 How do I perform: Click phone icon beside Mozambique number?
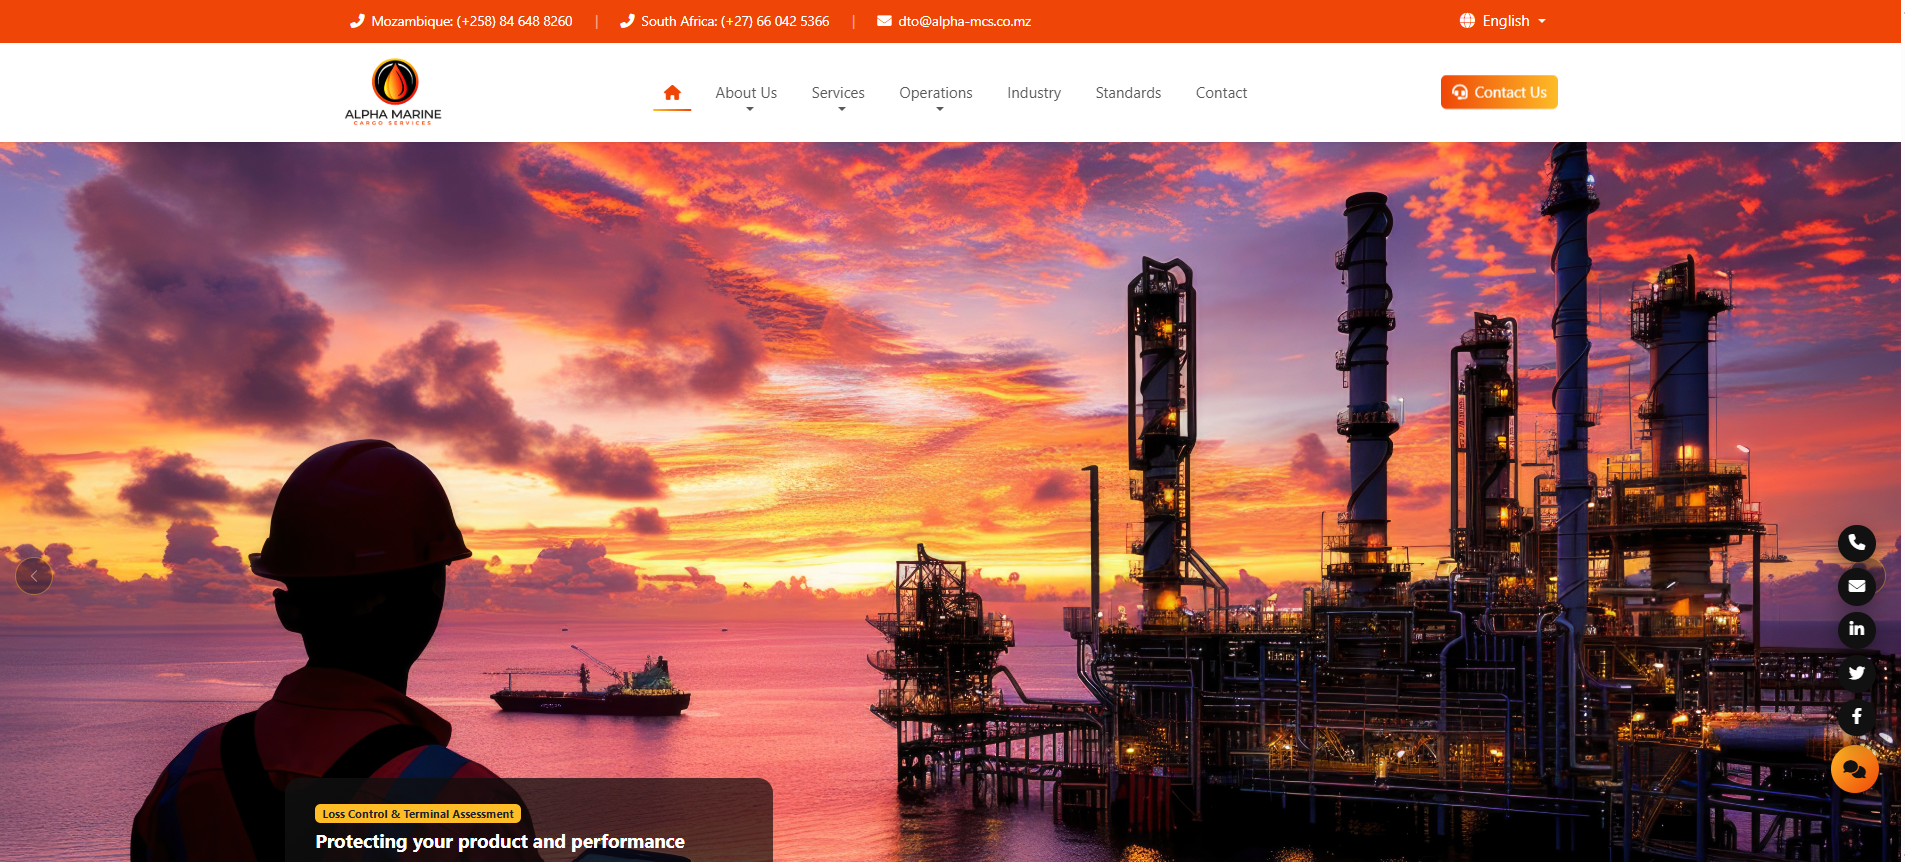pyautogui.click(x=357, y=21)
